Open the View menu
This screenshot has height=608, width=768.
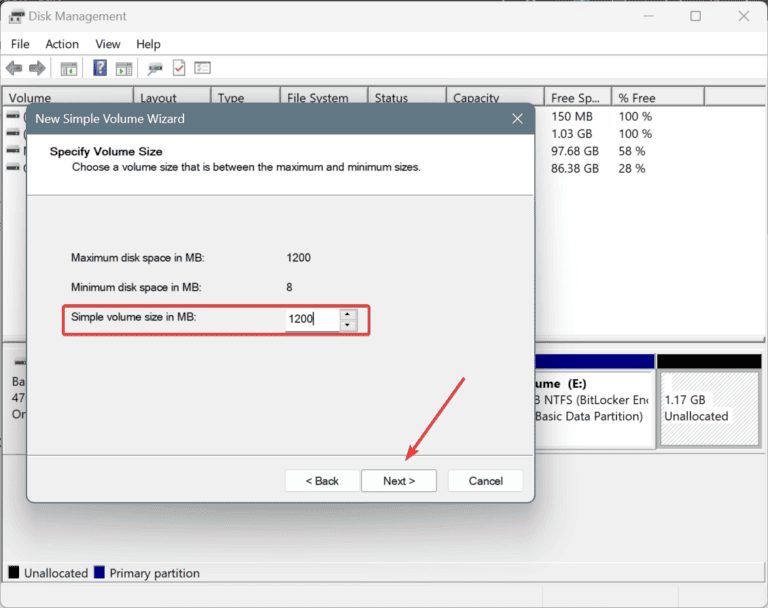click(108, 44)
